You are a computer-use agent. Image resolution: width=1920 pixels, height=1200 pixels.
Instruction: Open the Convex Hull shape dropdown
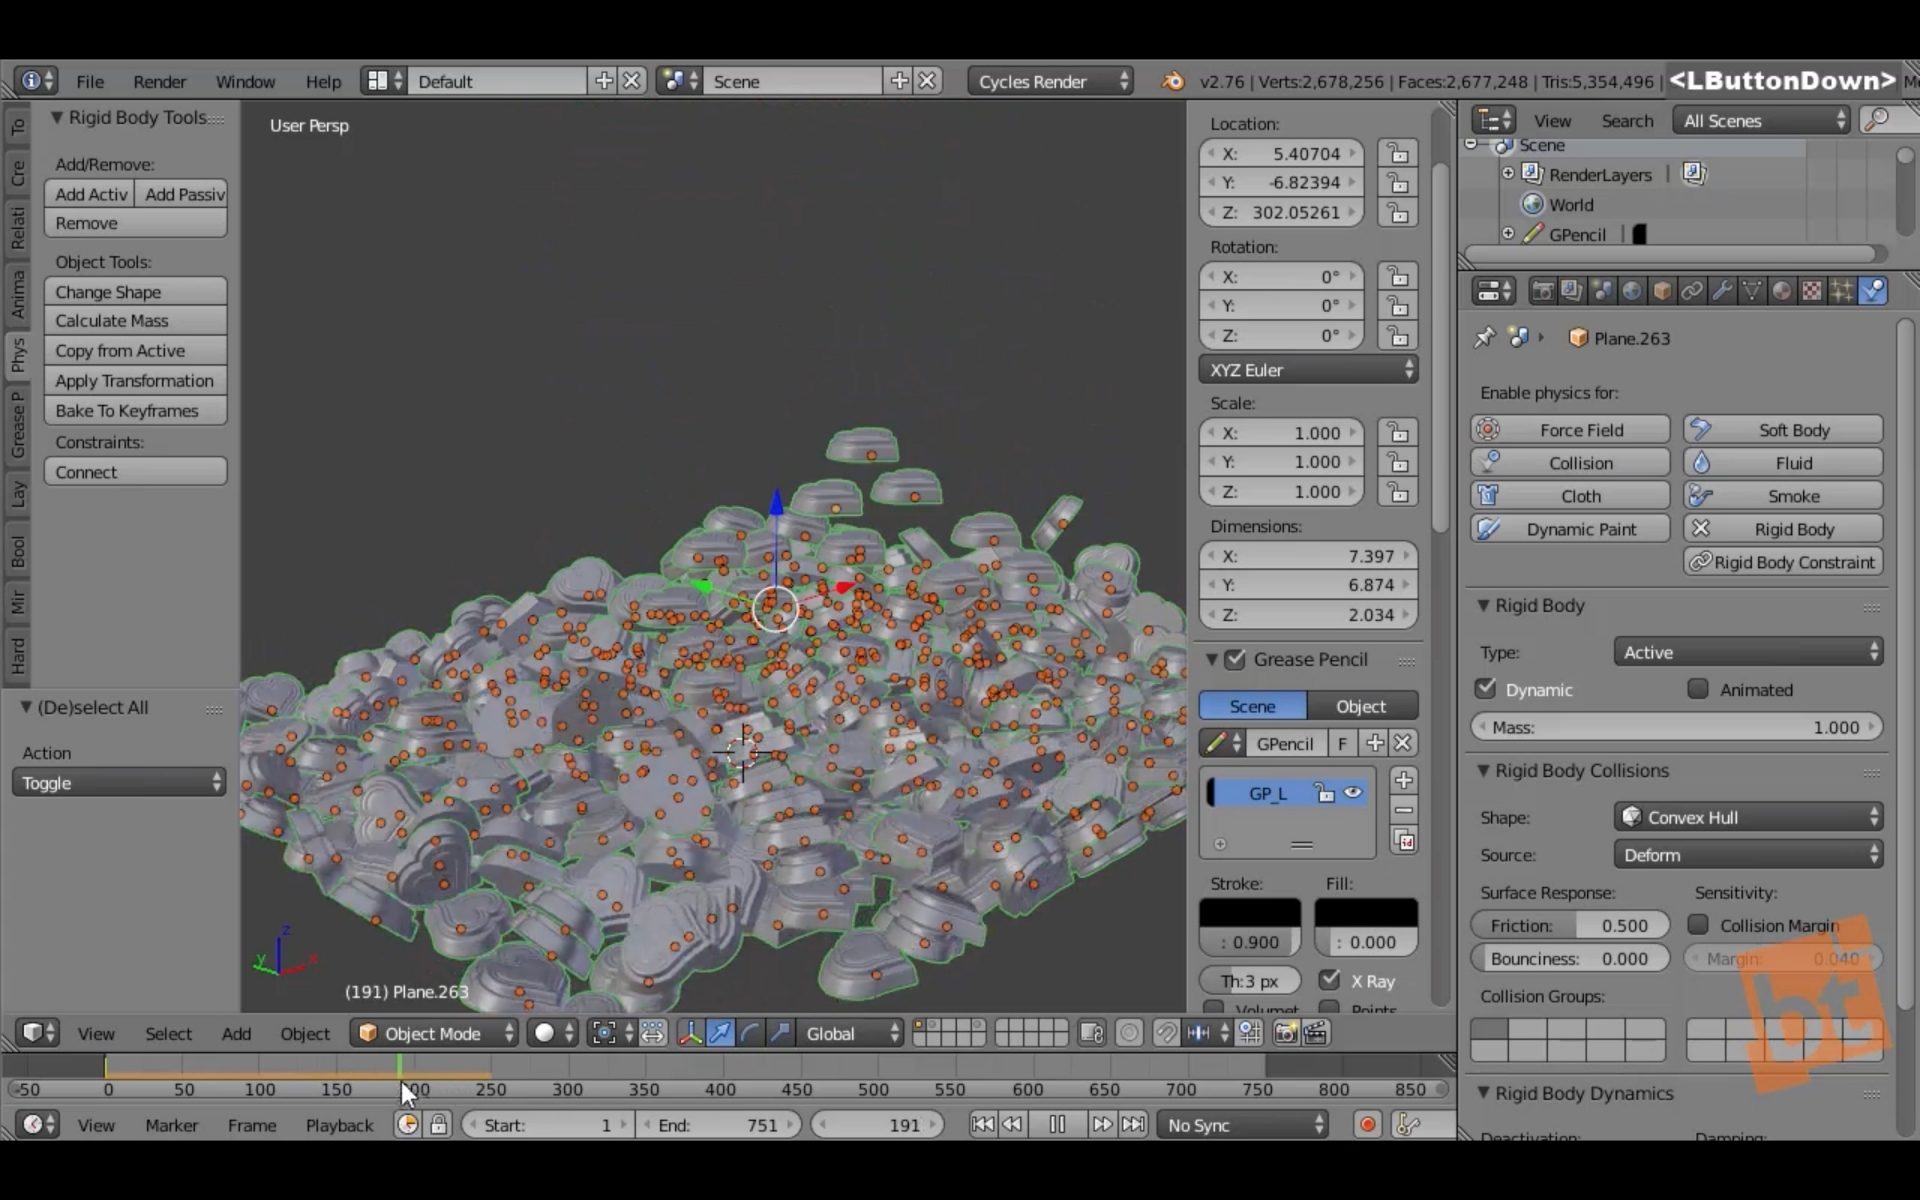click(1749, 817)
